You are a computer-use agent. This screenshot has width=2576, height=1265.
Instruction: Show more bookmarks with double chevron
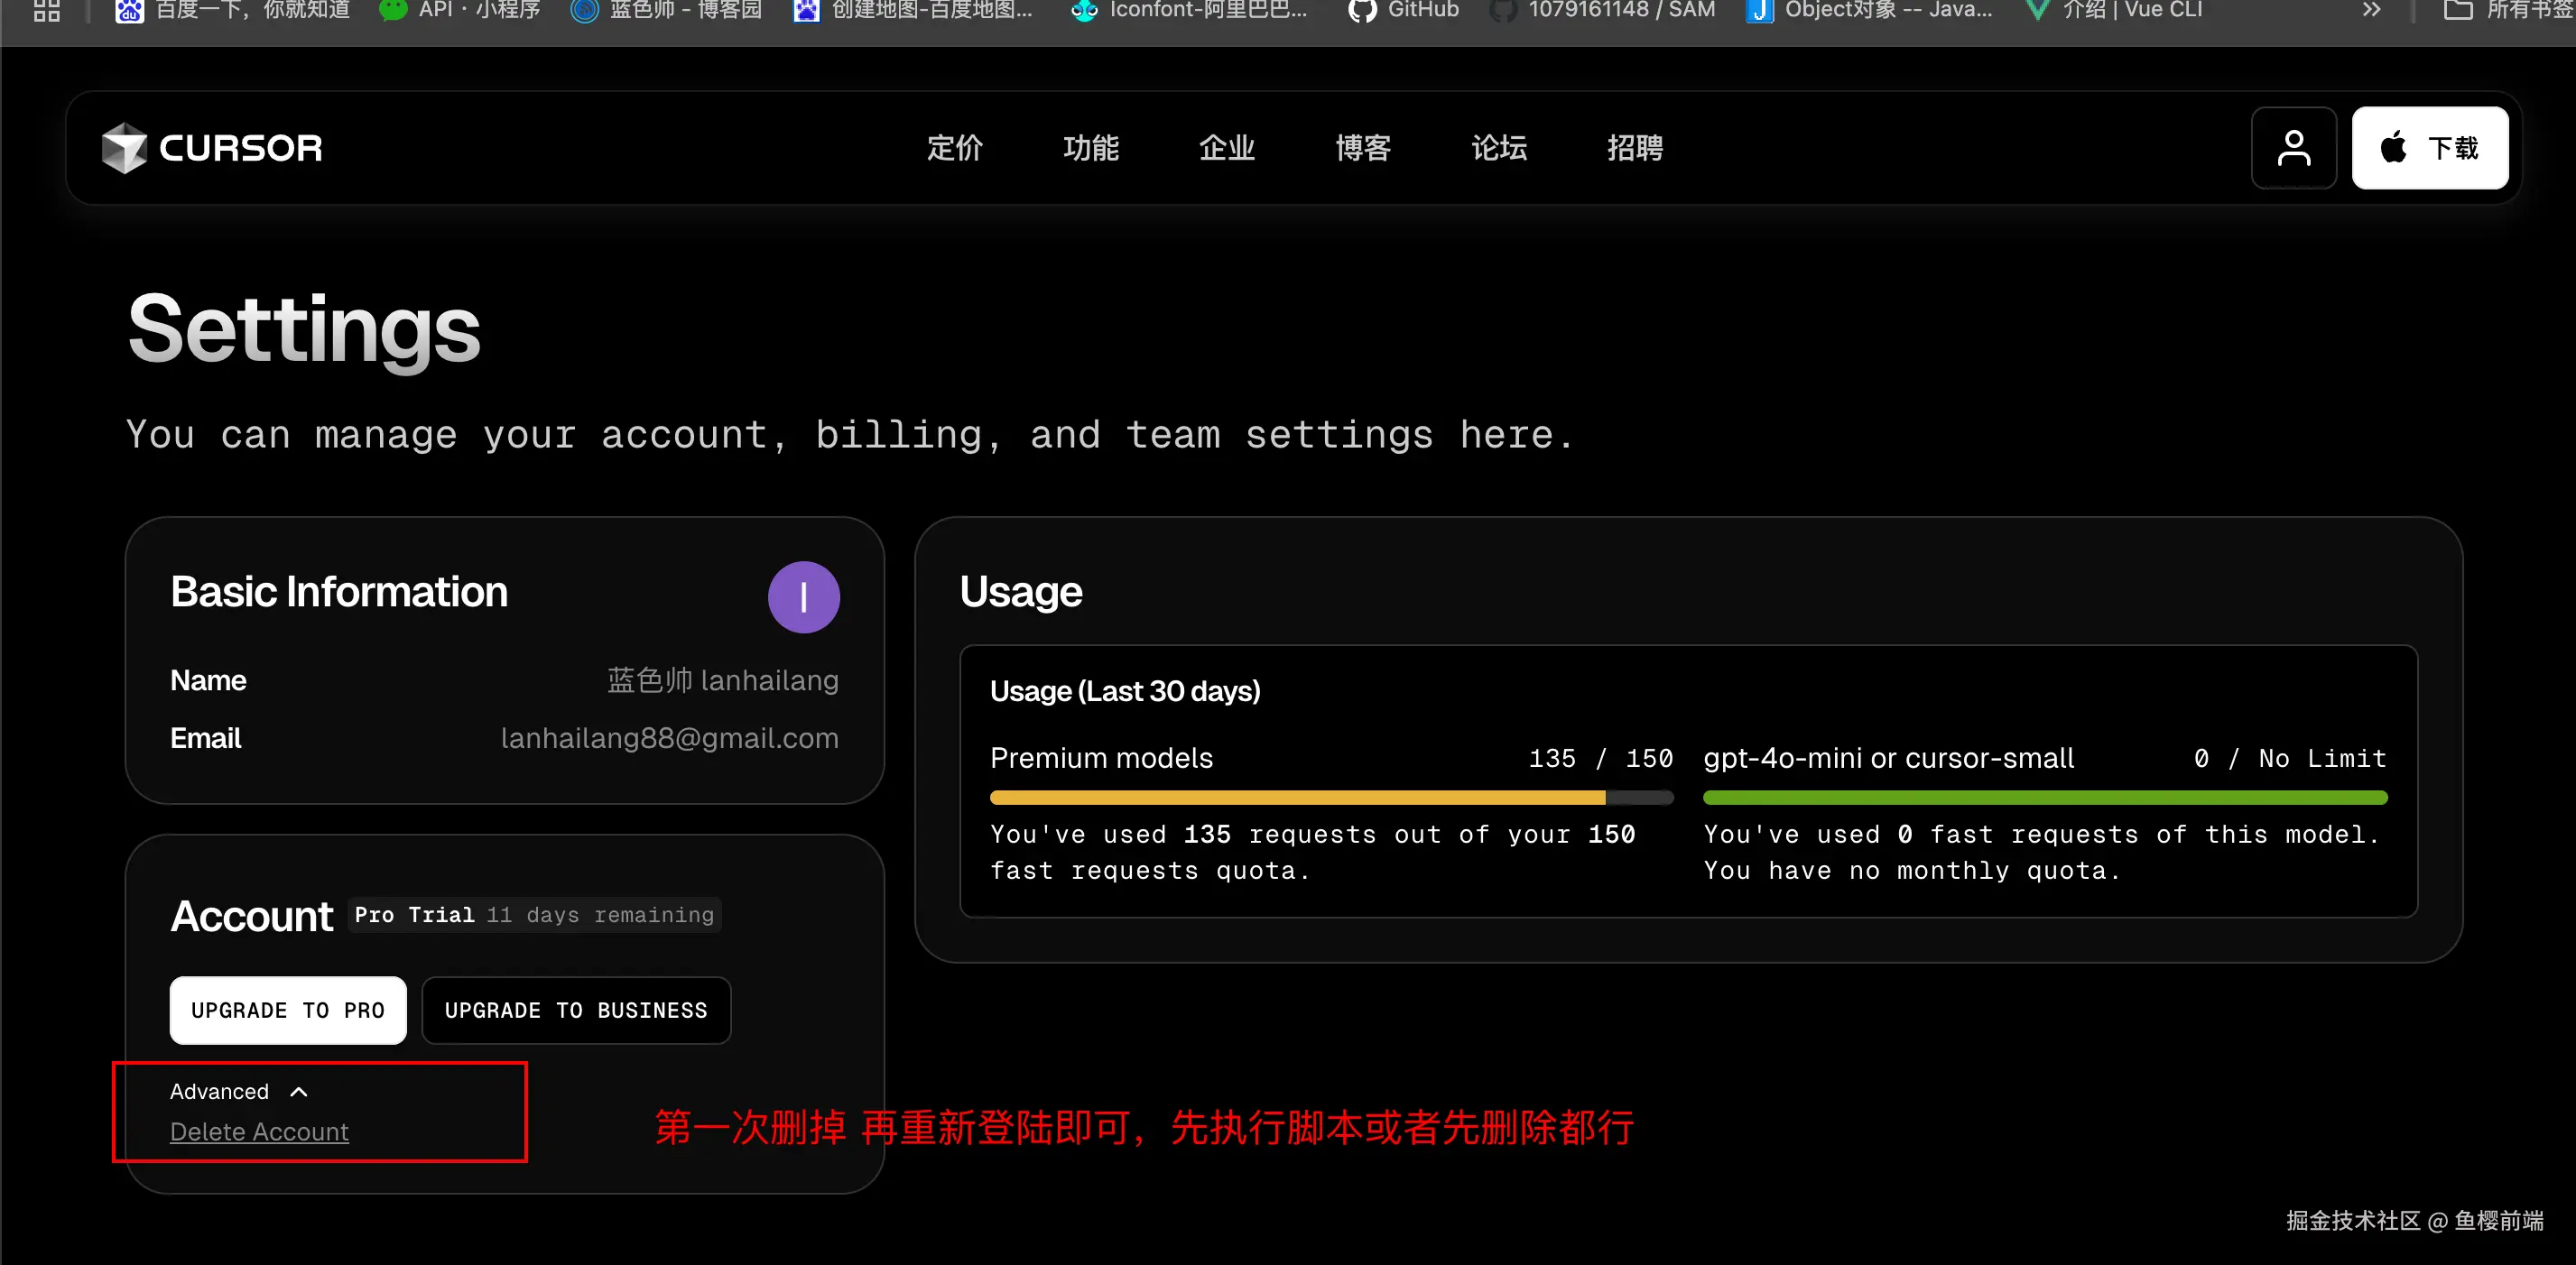(2371, 10)
